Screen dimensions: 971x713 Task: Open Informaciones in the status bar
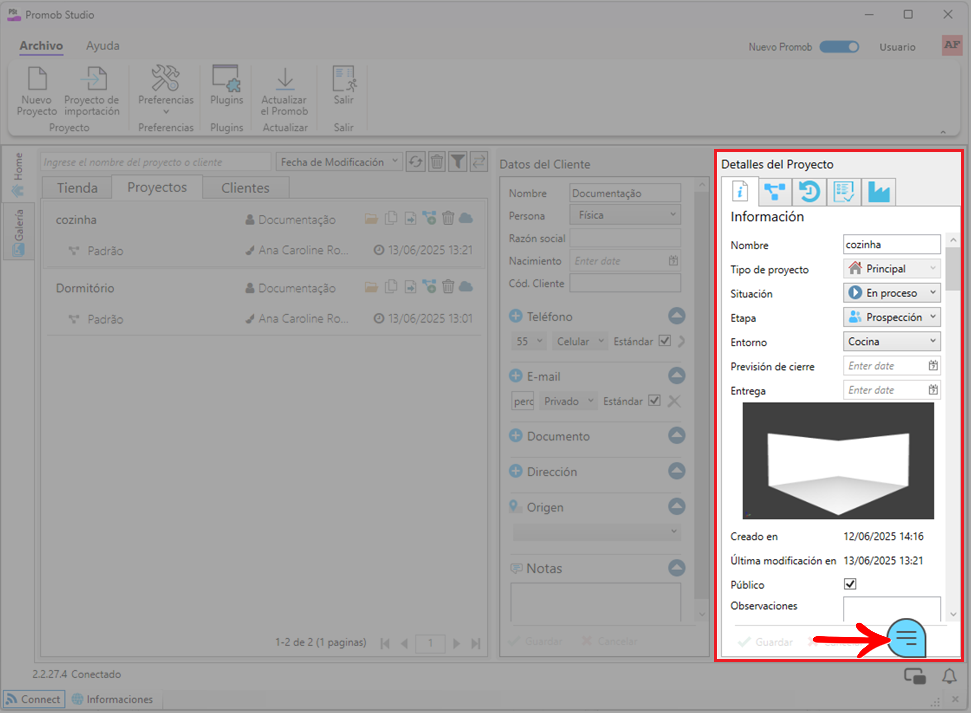click(112, 699)
